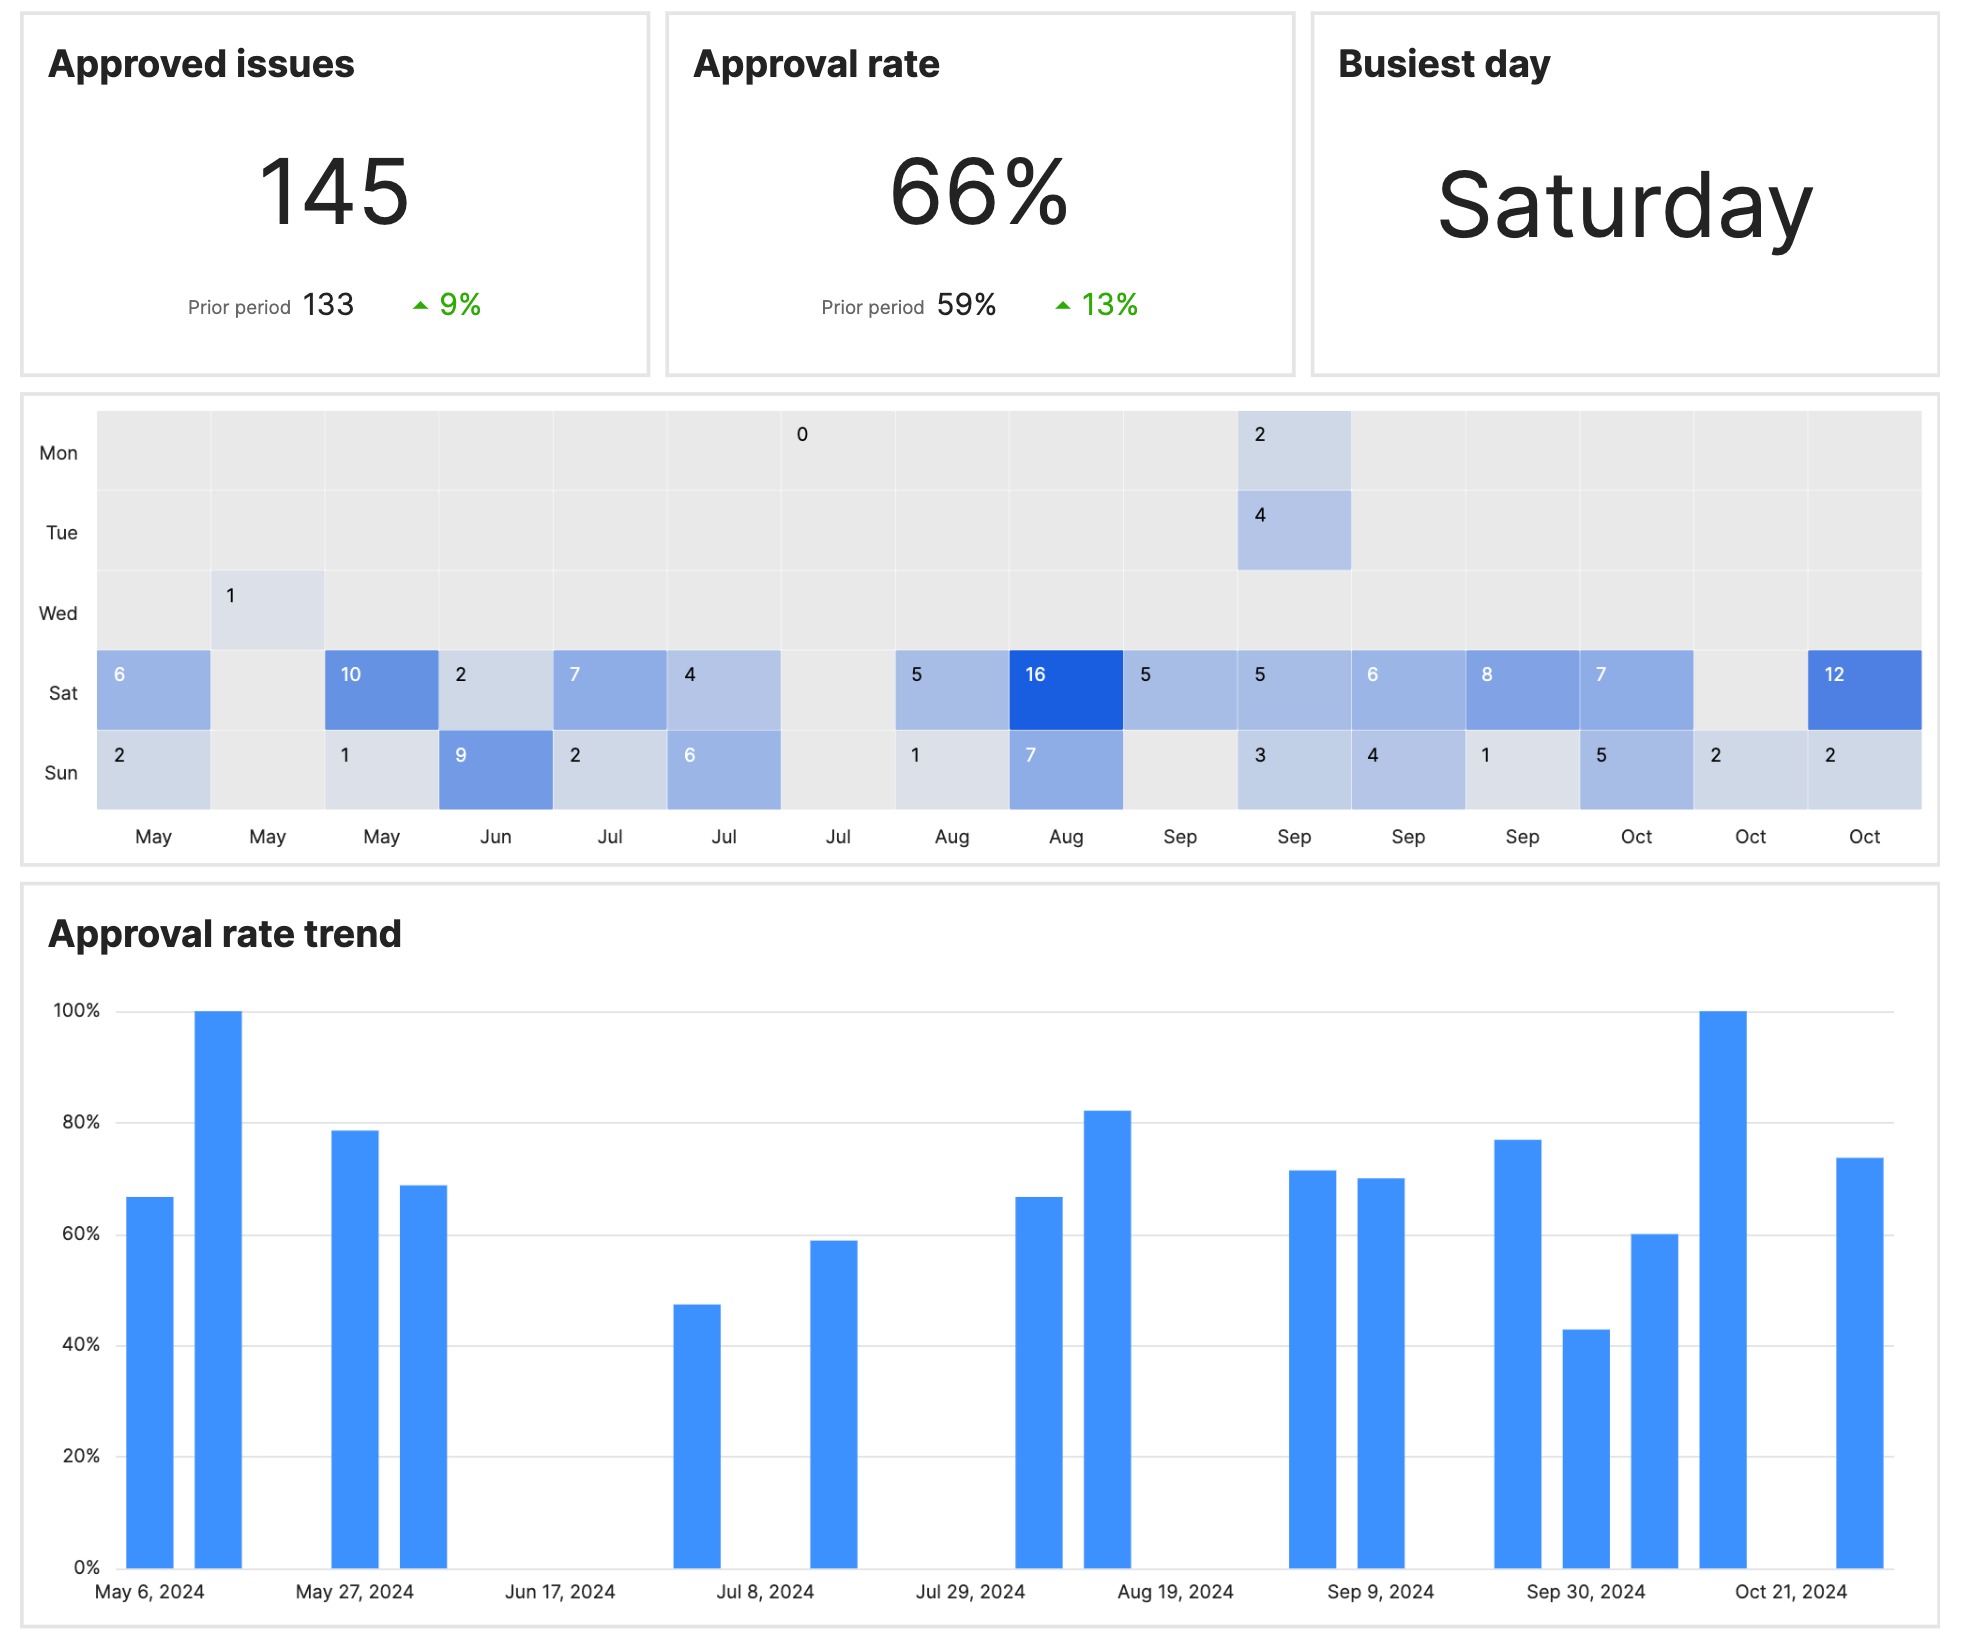Select the darkest heatmap cell showing 16
This screenshot has width=1962, height=1640.
1065,690
